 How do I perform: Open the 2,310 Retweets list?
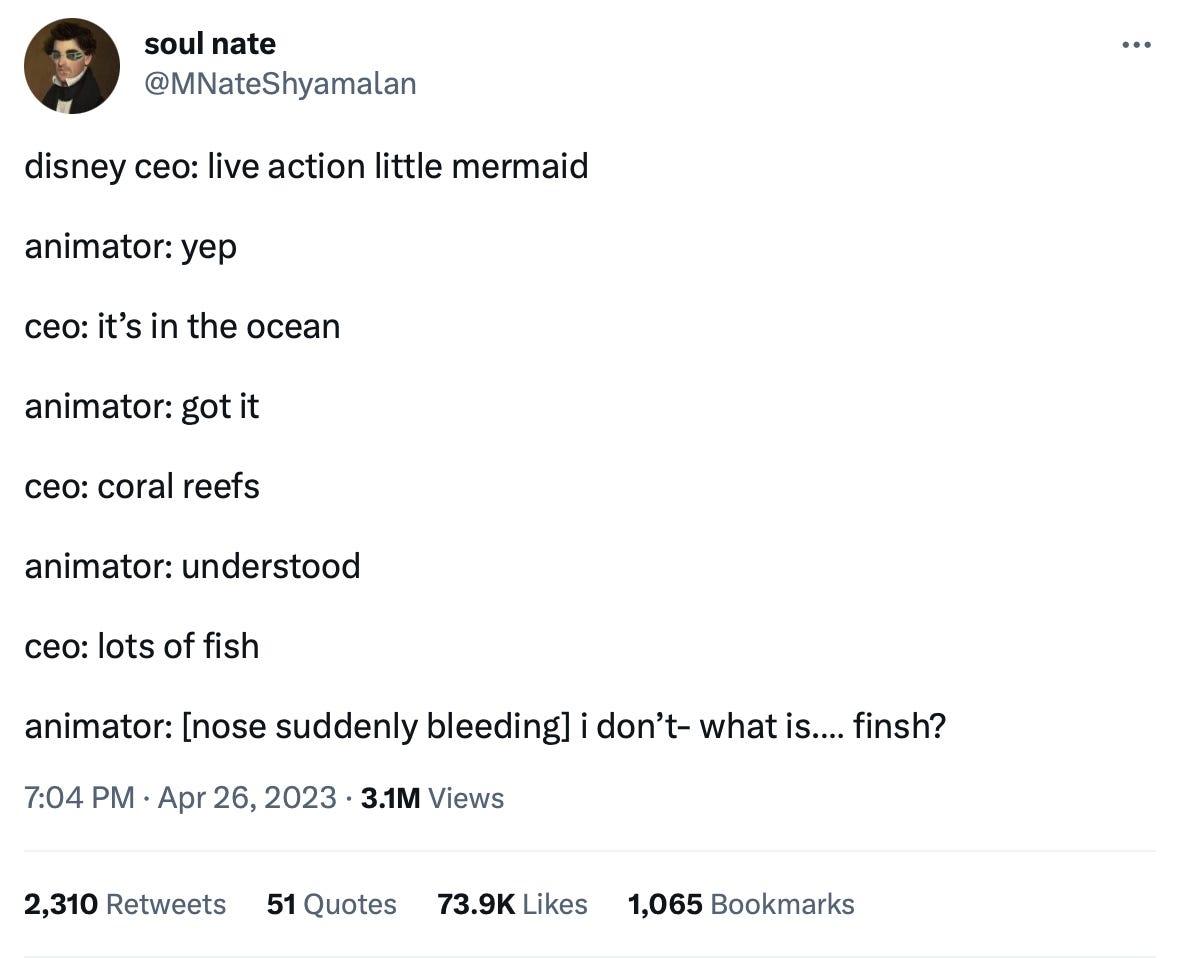click(125, 904)
